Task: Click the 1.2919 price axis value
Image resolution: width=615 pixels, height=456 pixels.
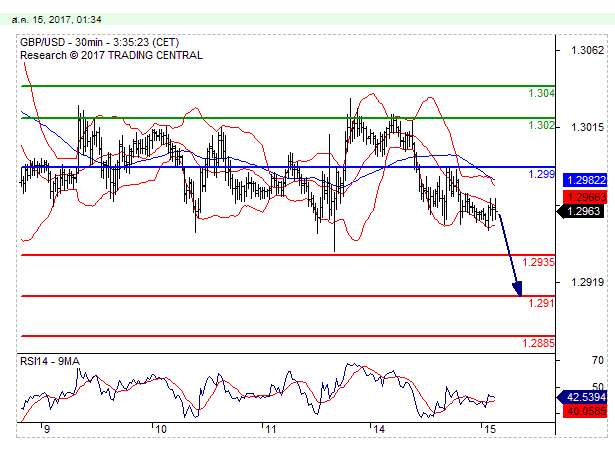Action: pos(588,282)
